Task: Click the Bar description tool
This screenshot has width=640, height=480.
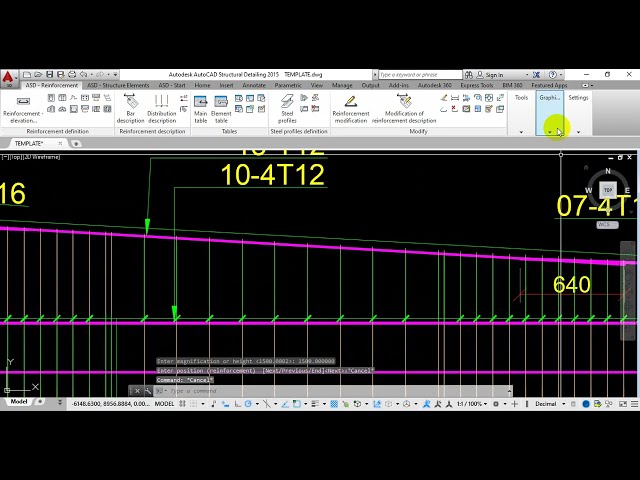Action: pos(131,109)
